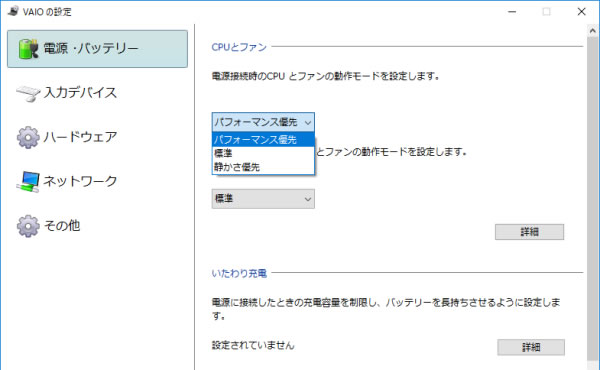Click 詳細 button under CPUとファン
This screenshot has width=600, height=370.
click(530, 232)
